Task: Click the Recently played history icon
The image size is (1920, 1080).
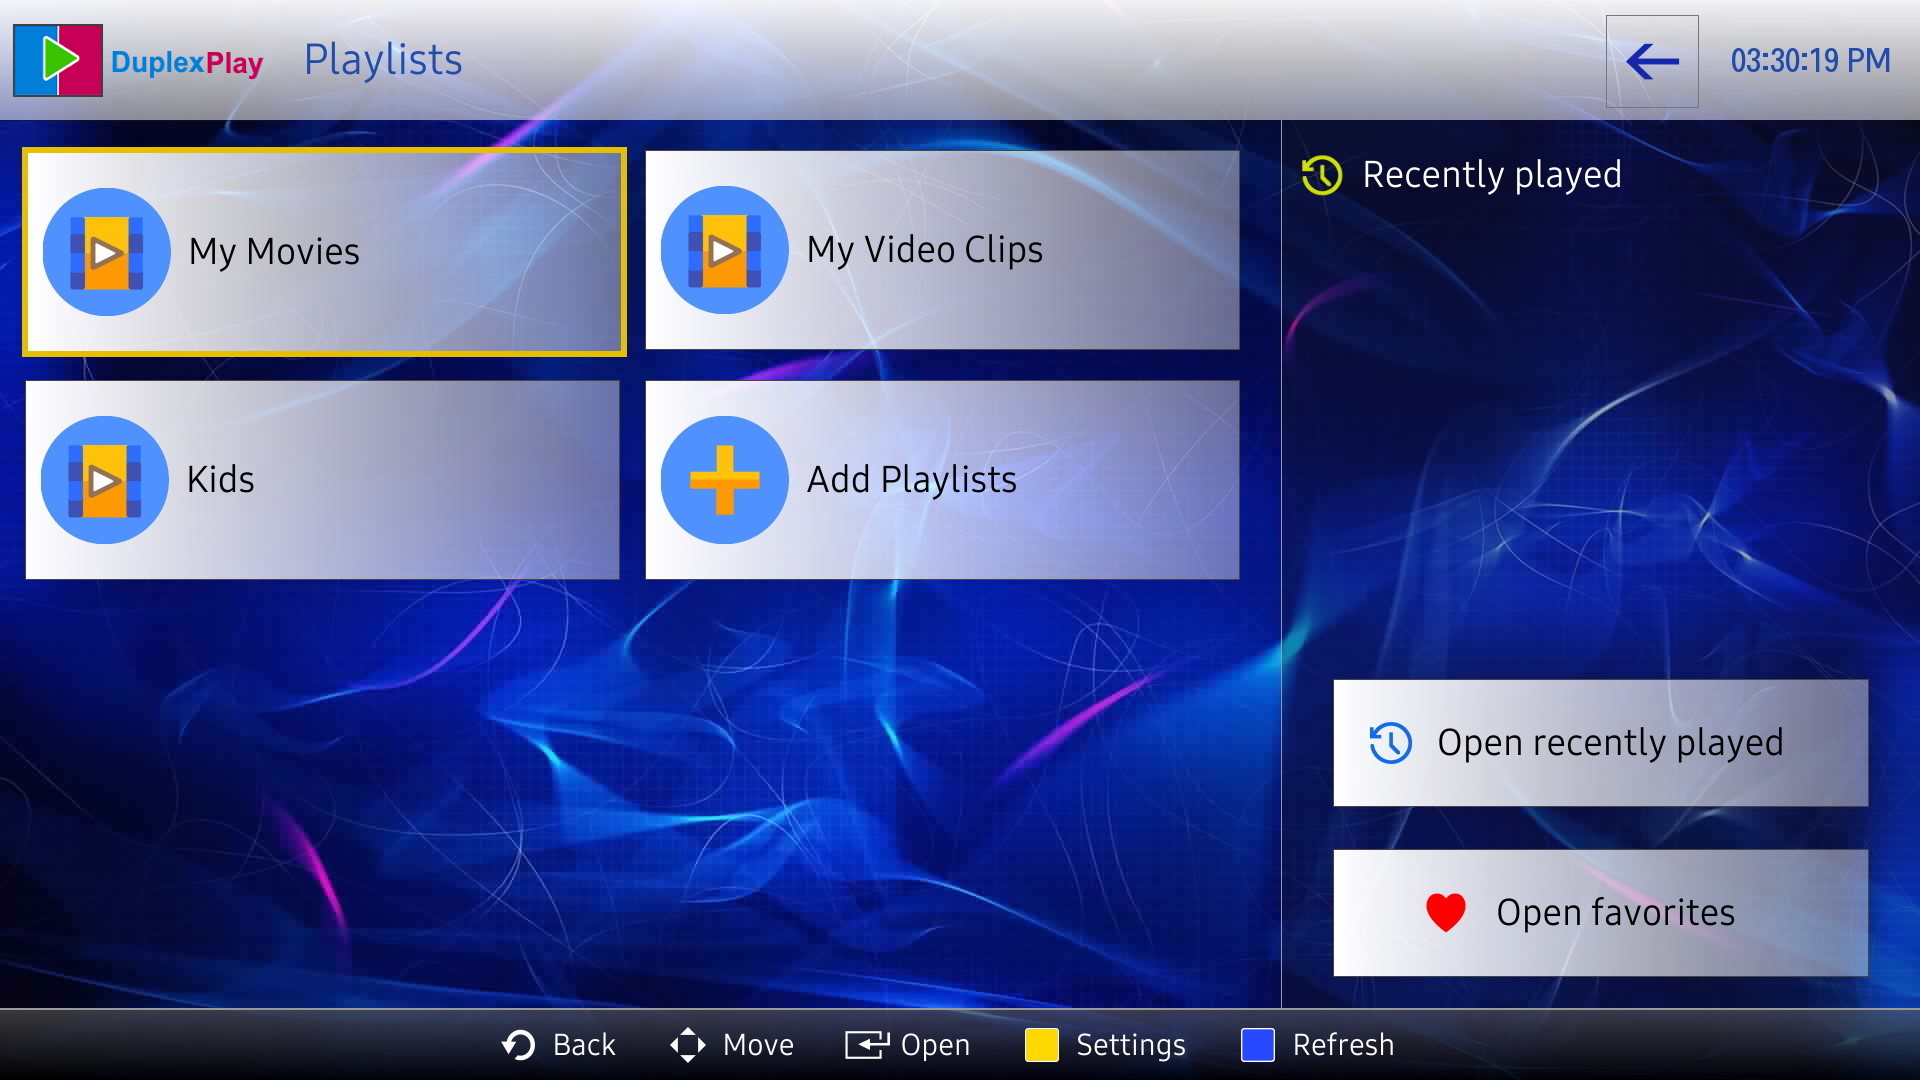Action: (1320, 175)
